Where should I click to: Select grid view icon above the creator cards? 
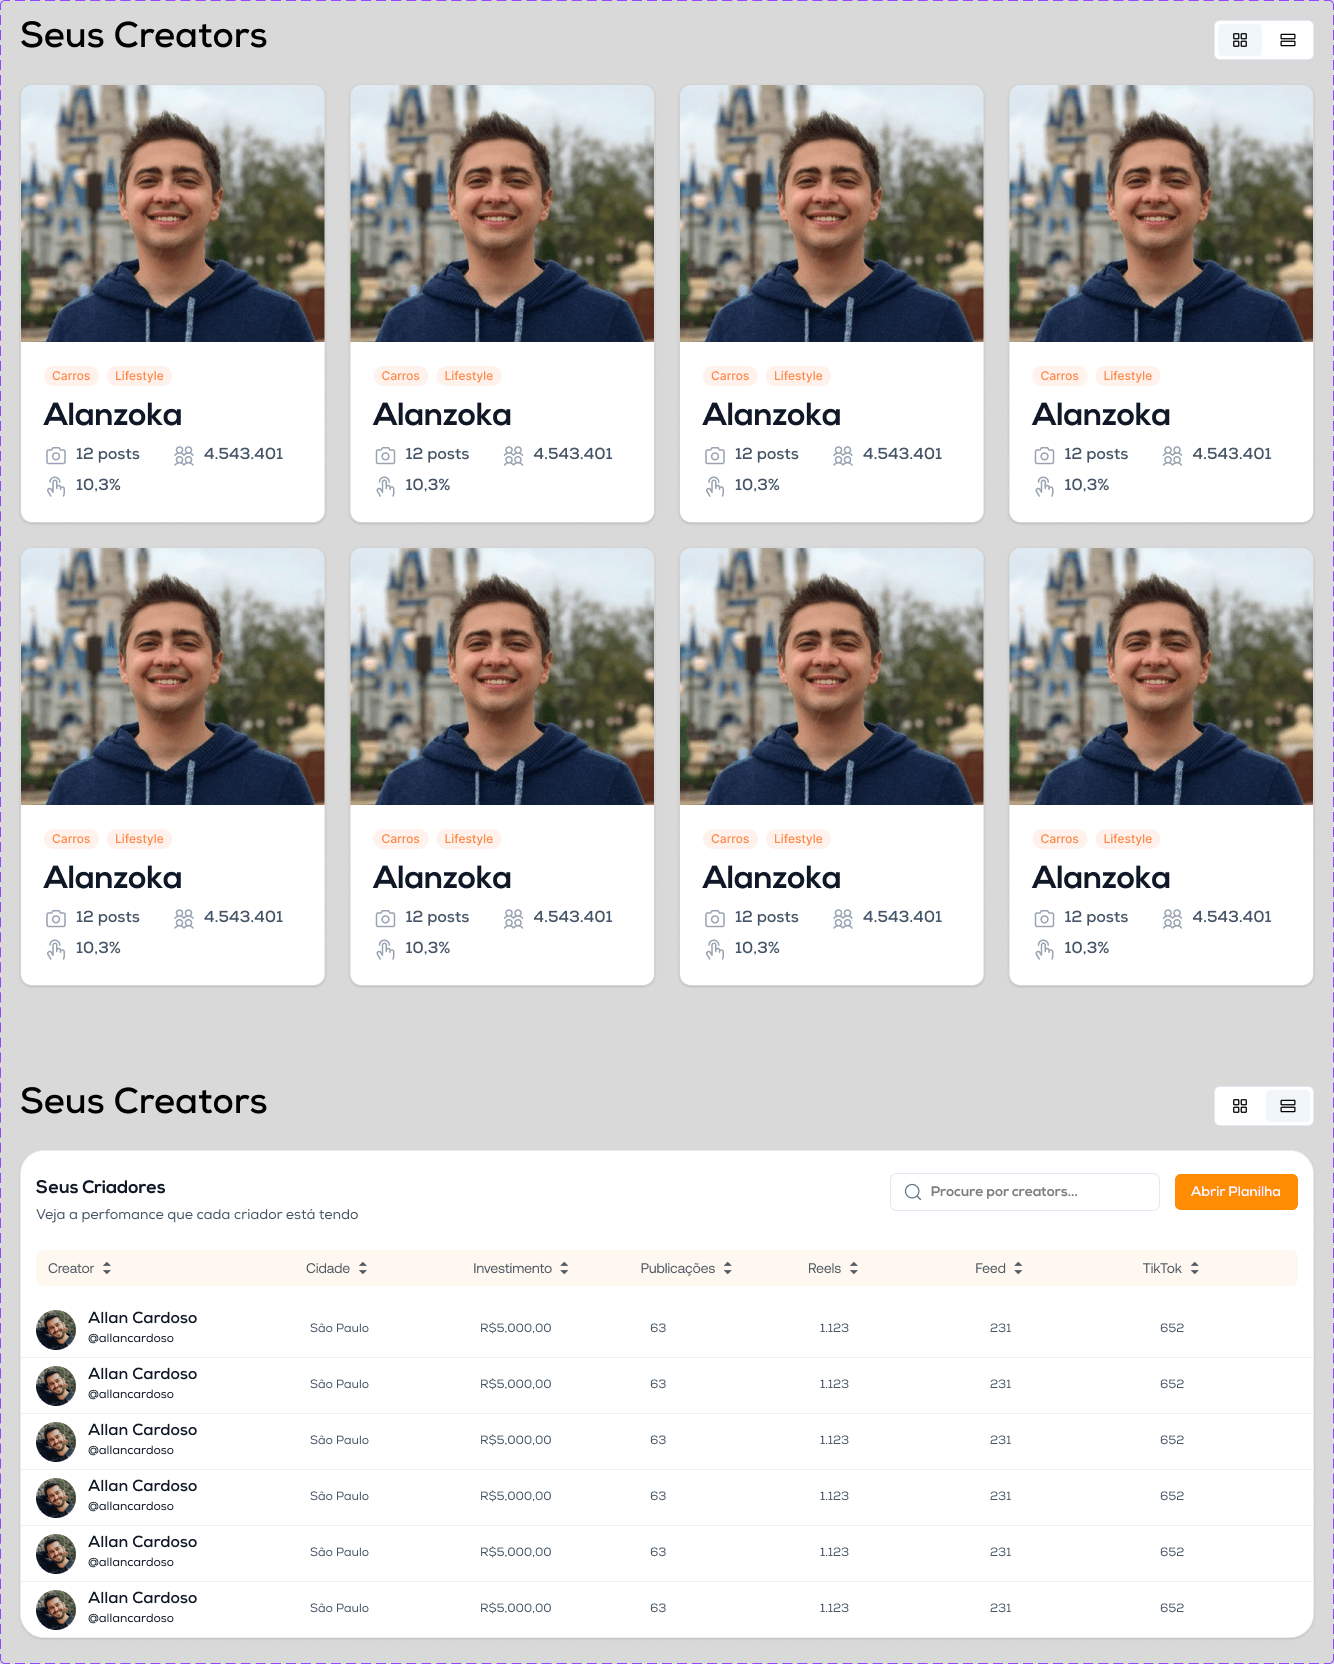pyautogui.click(x=1240, y=40)
